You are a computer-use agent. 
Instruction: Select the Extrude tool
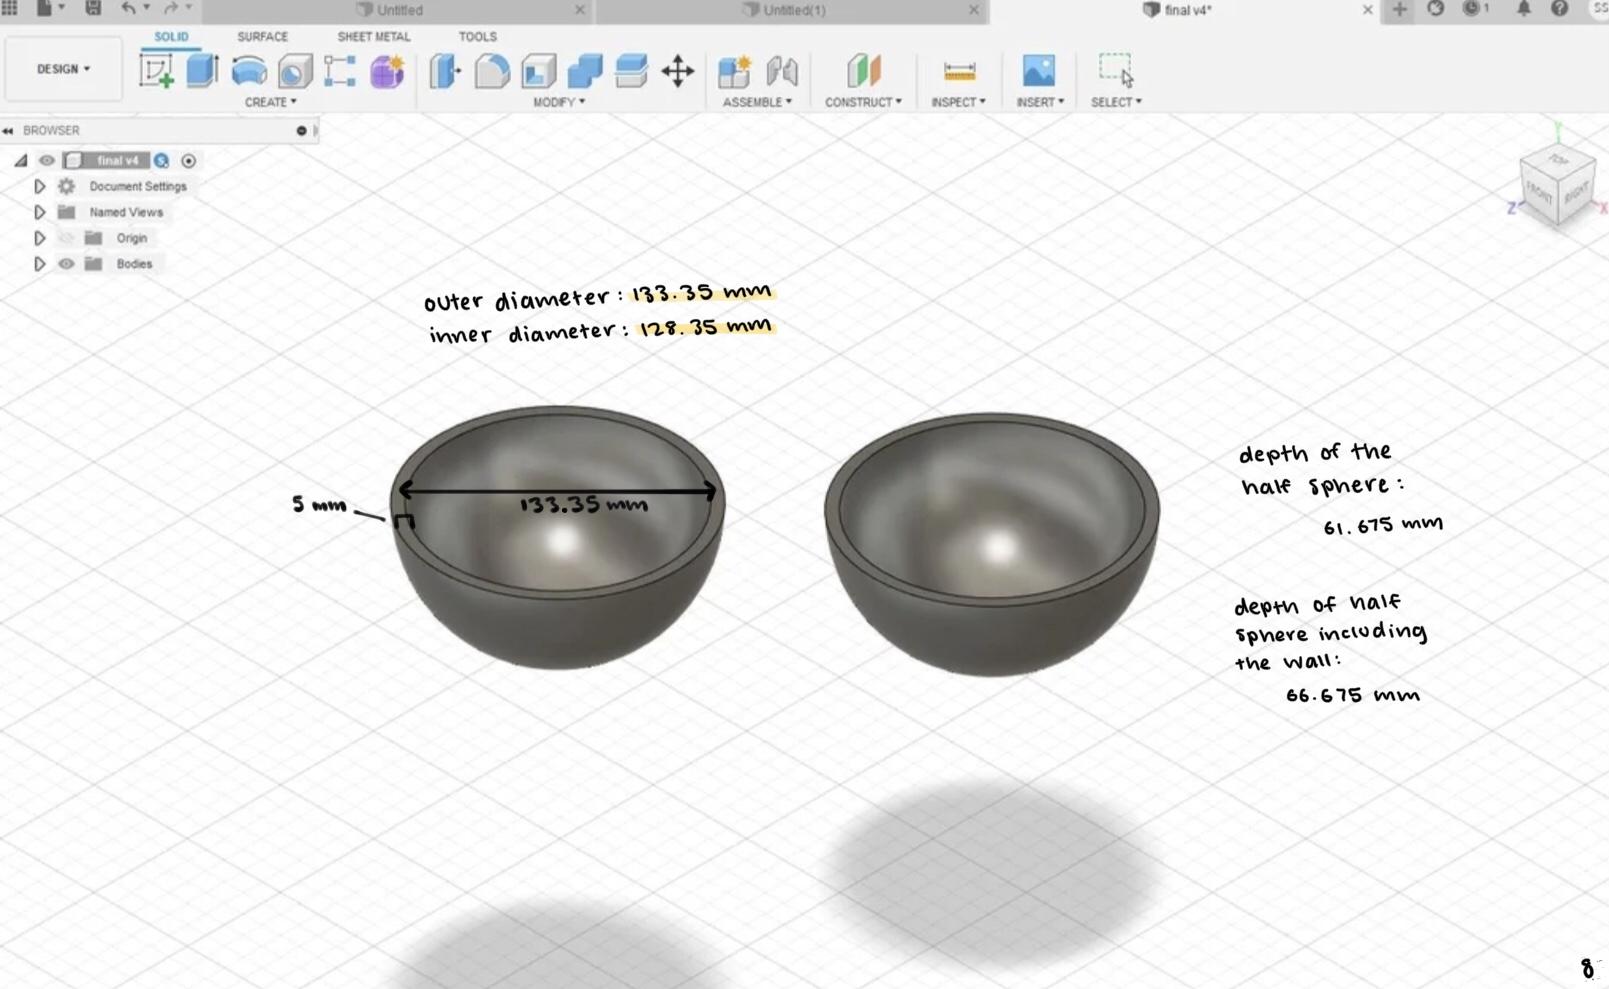coord(202,71)
